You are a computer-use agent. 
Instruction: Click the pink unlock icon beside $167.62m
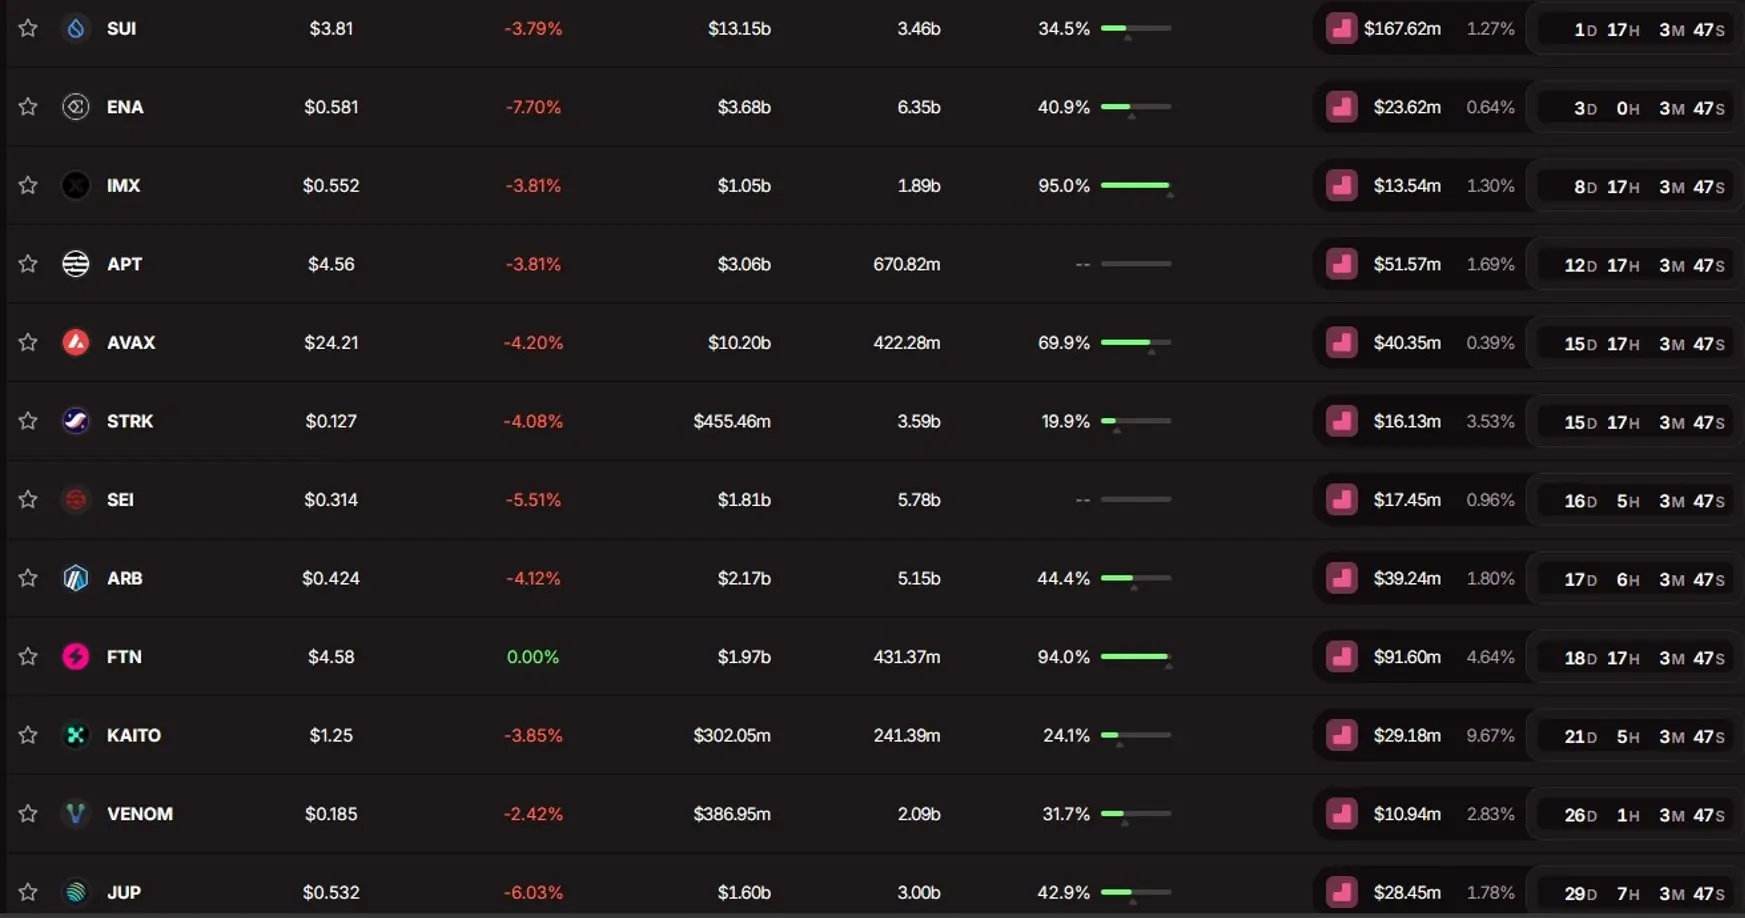[x=1341, y=28]
